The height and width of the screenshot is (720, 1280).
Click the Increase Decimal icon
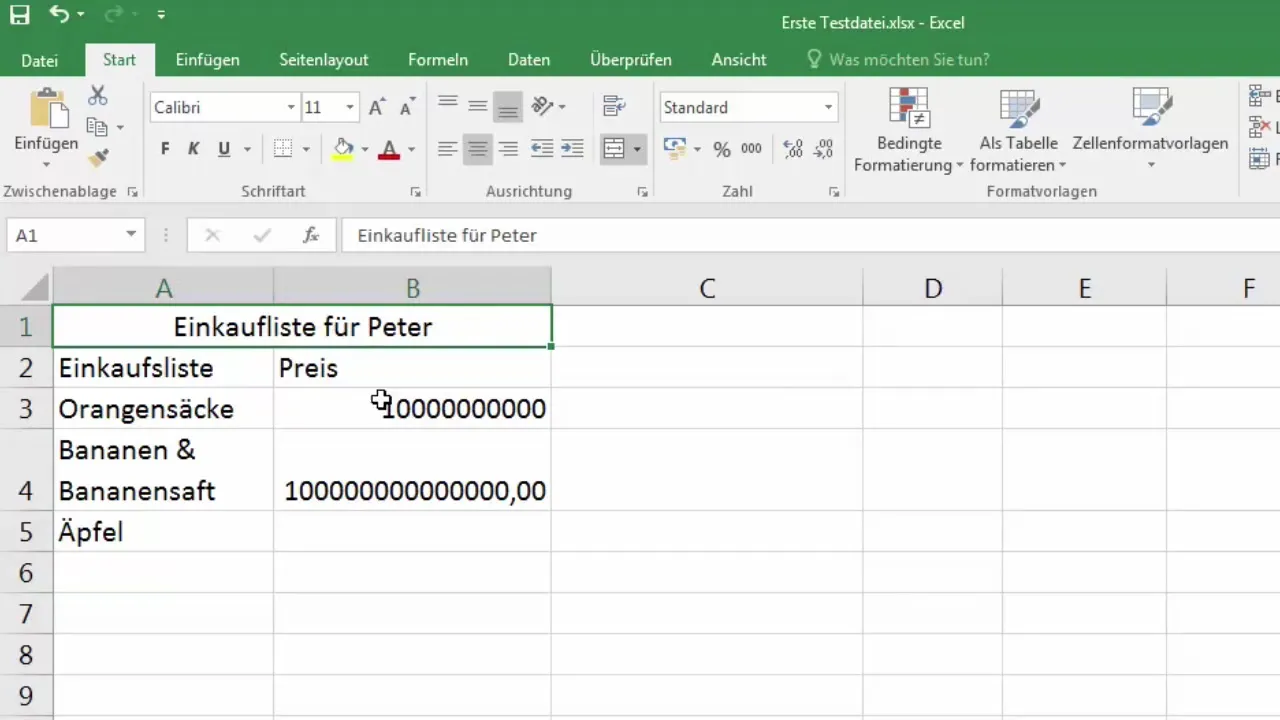pyautogui.click(x=793, y=149)
